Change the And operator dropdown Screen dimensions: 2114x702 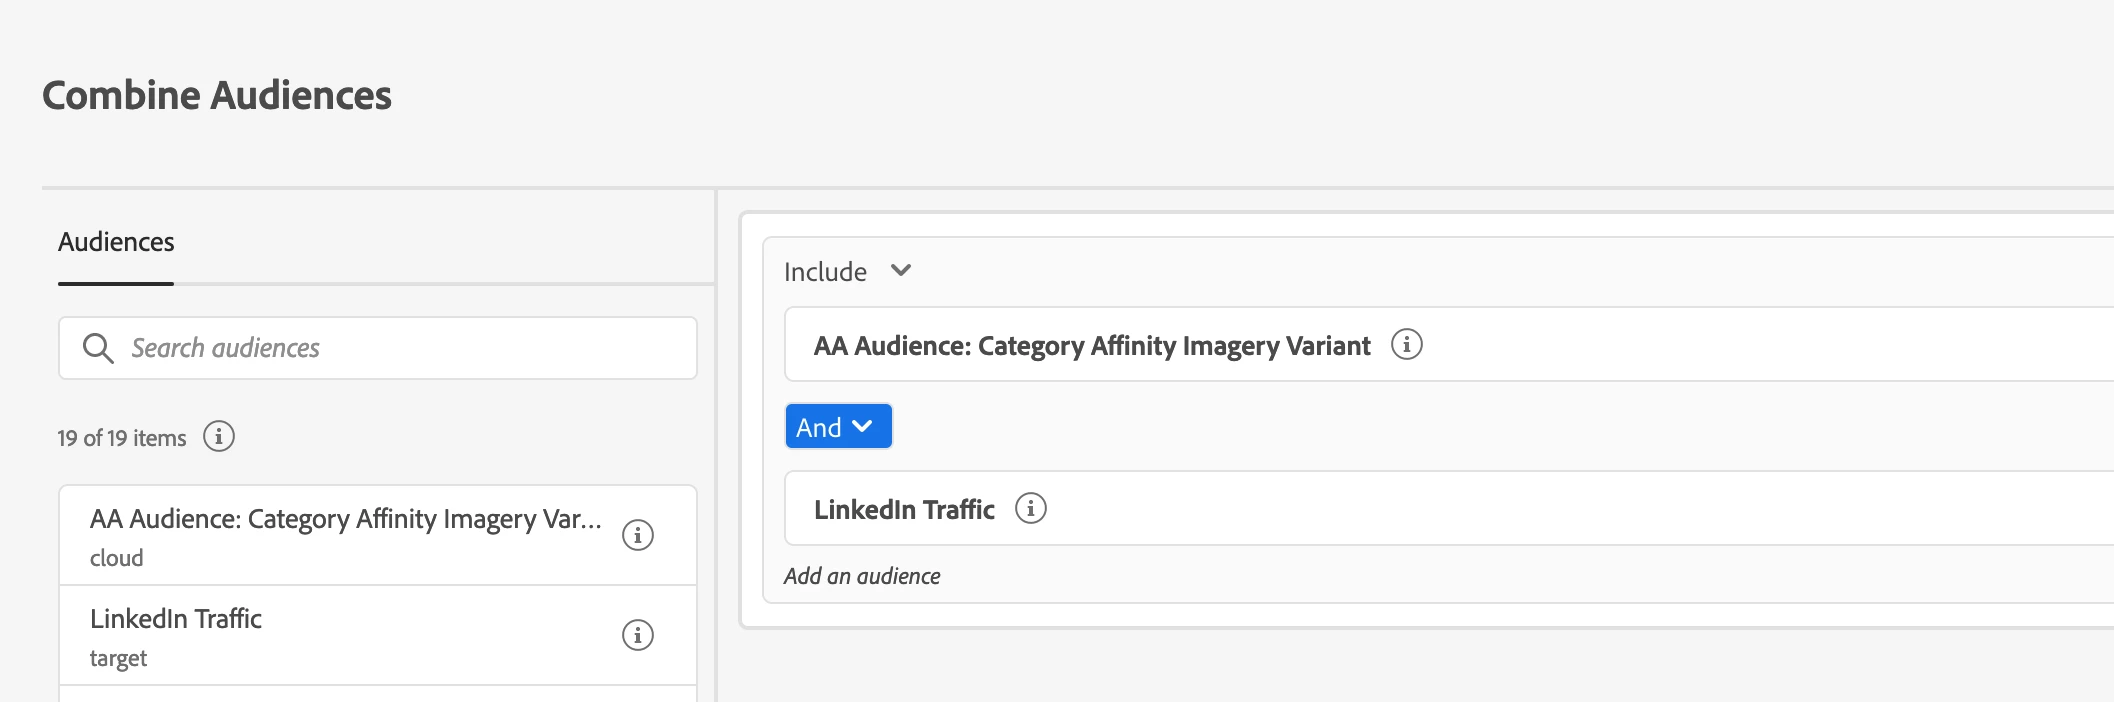pyautogui.click(x=838, y=427)
